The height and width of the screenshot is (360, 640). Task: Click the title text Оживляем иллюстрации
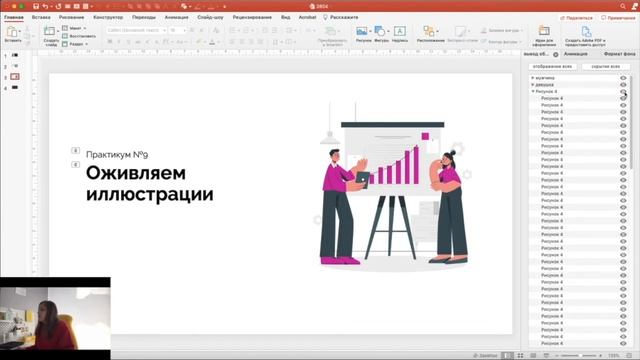click(149, 183)
